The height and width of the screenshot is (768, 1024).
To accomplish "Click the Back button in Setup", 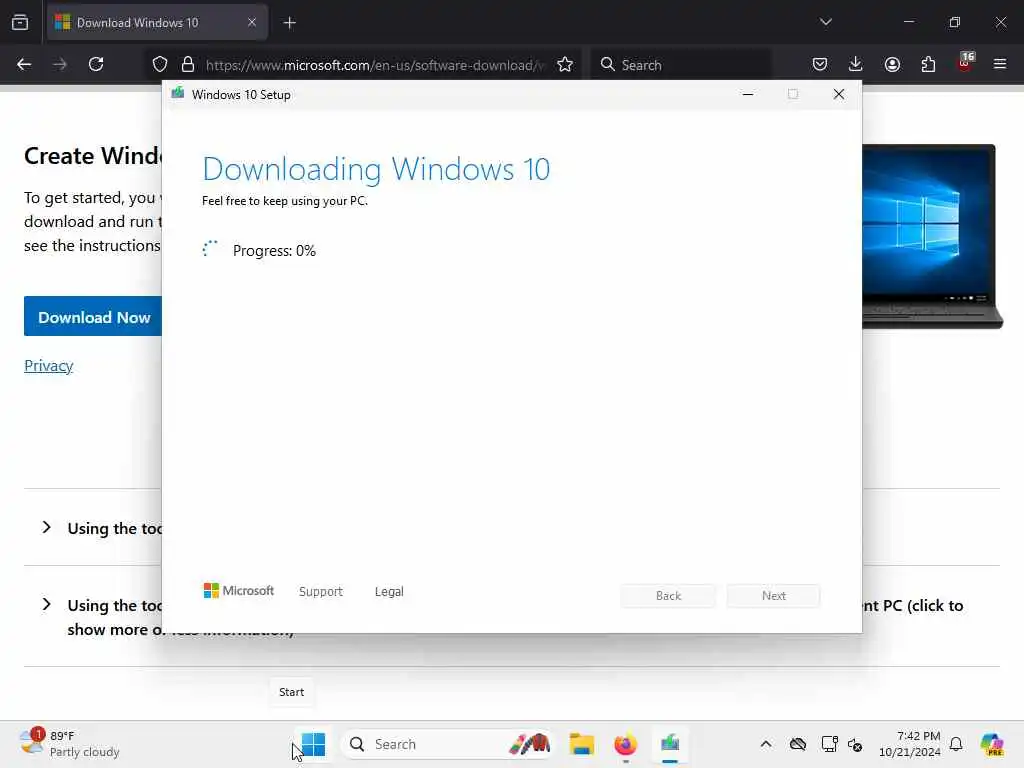I will 668,596.
